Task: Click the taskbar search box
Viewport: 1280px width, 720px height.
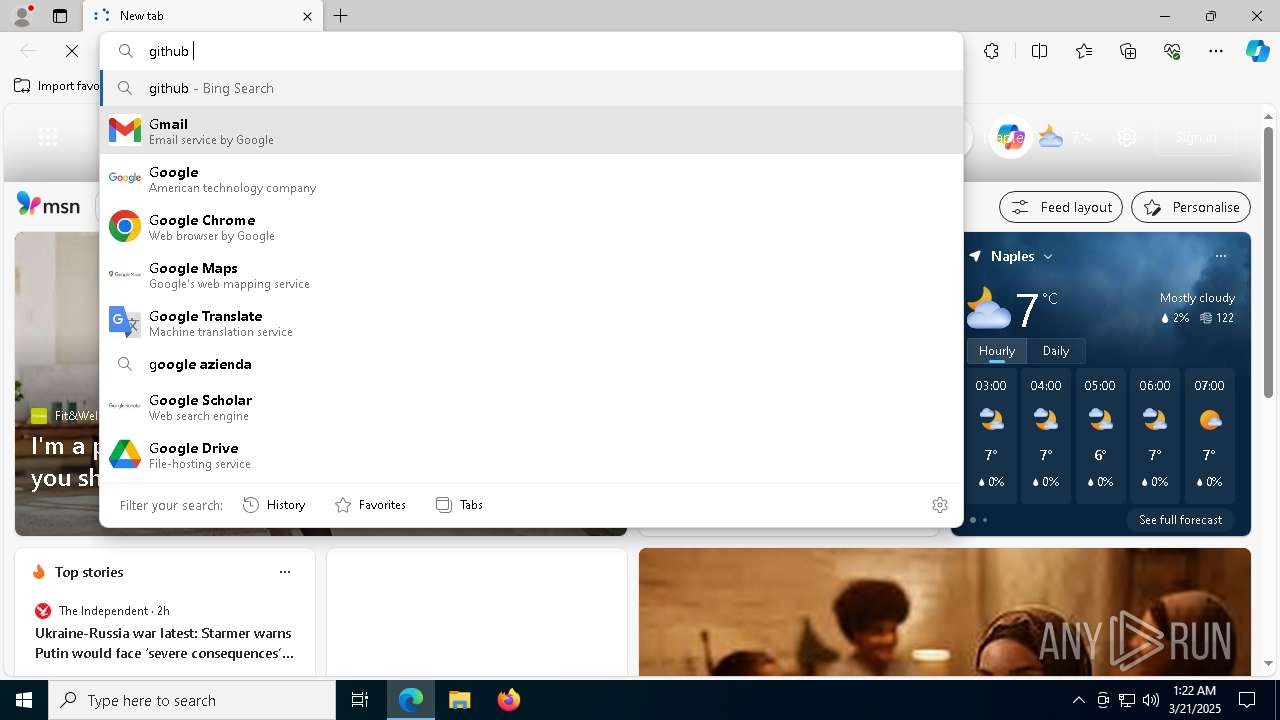Action: (x=192, y=700)
